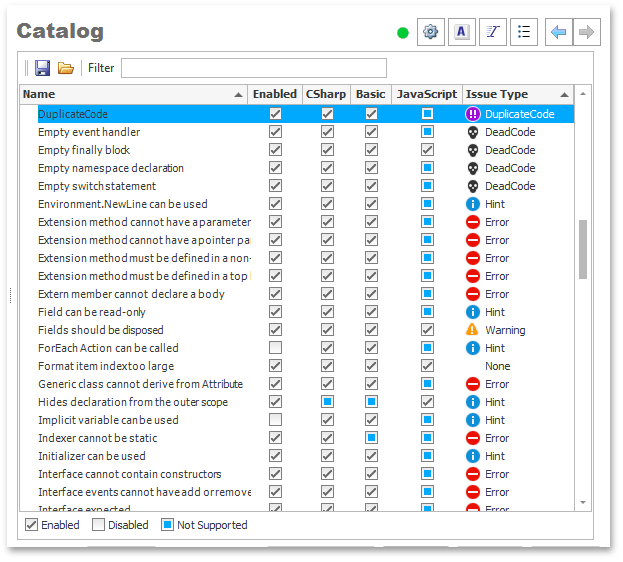The image size is (623, 562).
Task: Enable the Implicit variable can be used rule
Action: click(x=275, y=420)
